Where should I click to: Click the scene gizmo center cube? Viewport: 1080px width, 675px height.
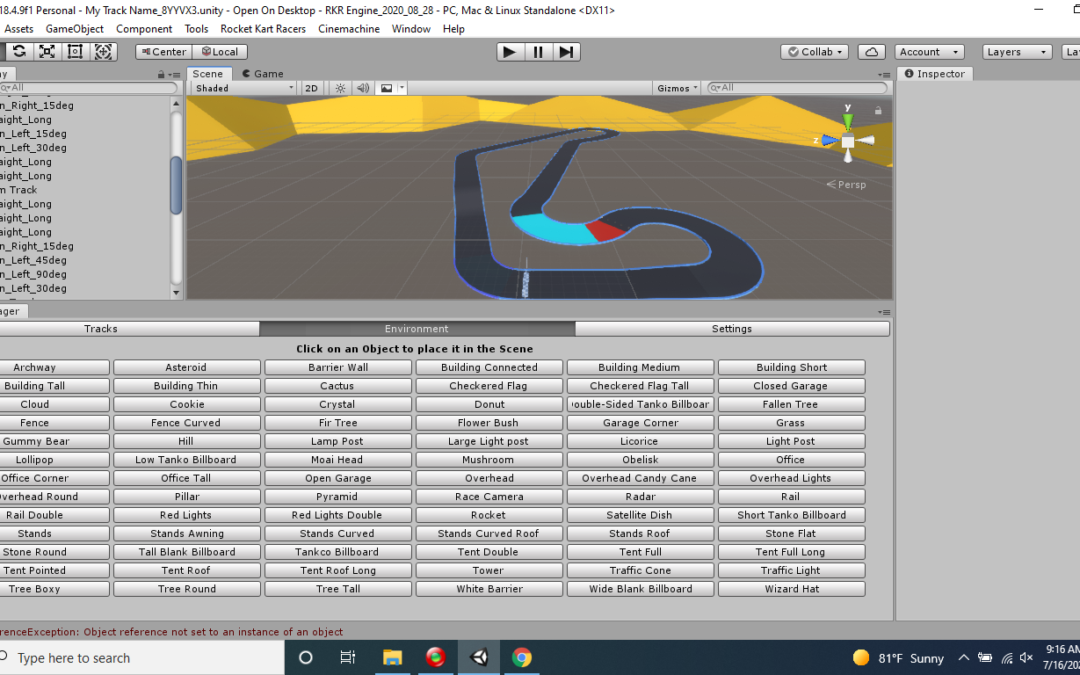tap(848, 141)
